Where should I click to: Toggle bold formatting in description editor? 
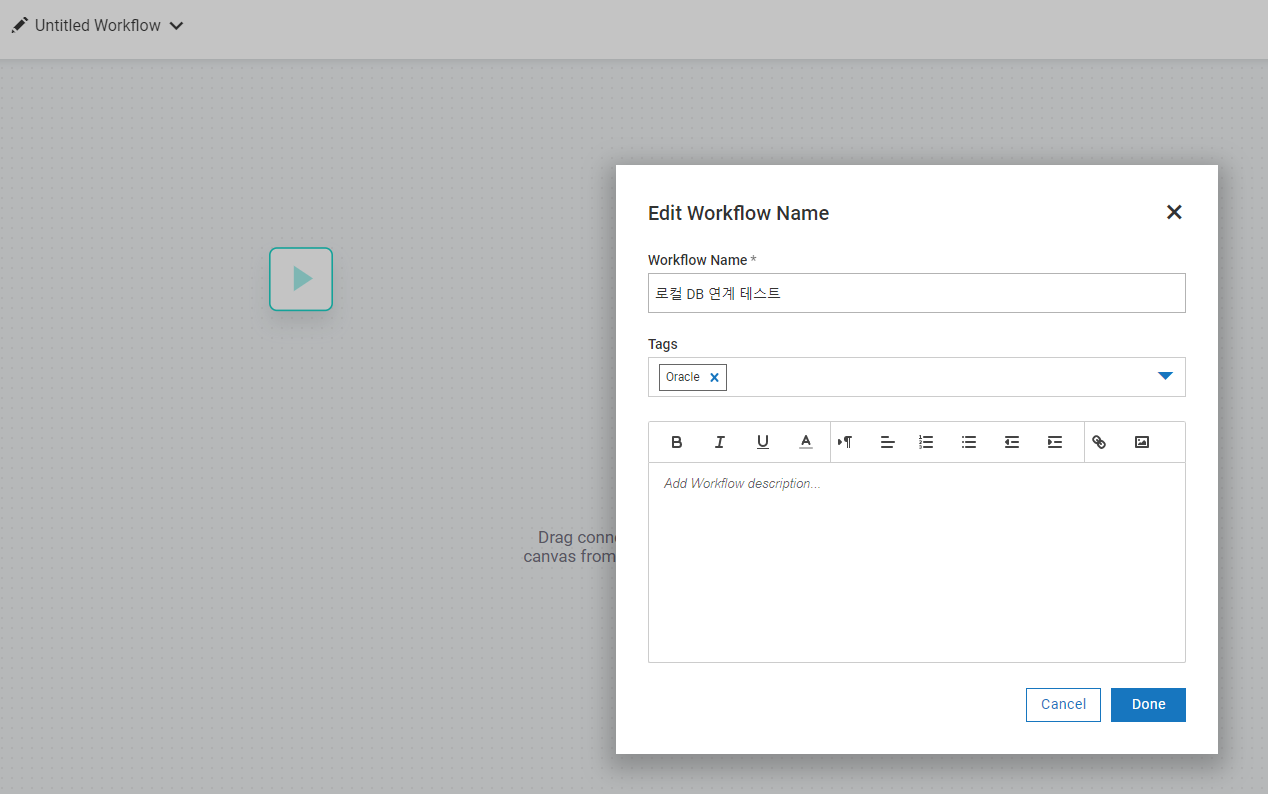[x=677, y=442]
